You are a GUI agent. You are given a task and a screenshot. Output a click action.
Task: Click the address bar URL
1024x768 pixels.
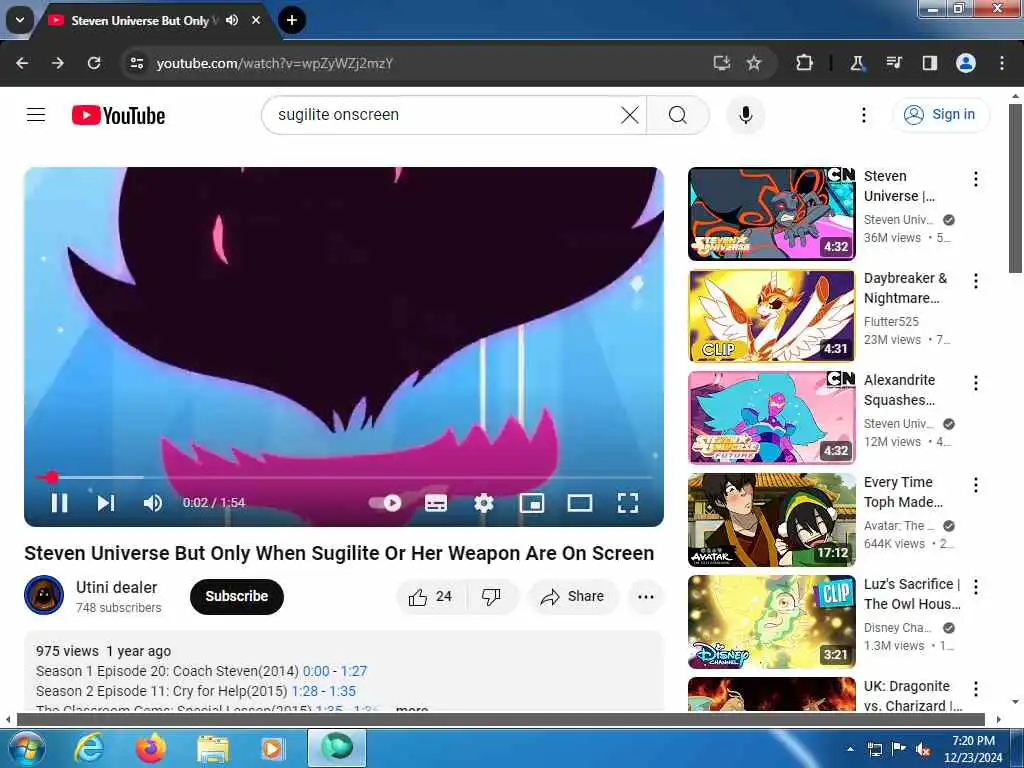[274, 63]
